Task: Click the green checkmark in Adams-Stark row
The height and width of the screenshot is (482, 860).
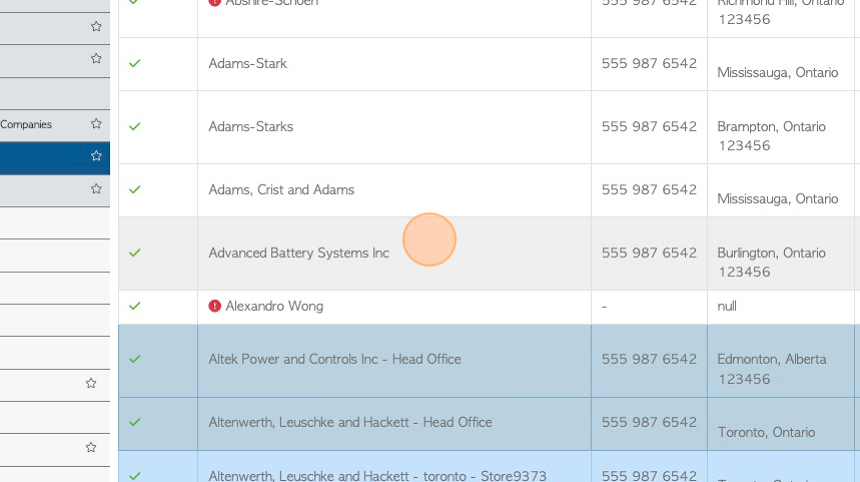Action: 134,64
